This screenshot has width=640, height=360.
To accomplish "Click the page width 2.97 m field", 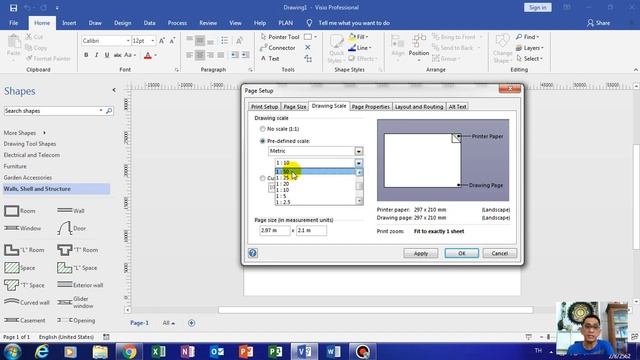I will tap(275, 230).
